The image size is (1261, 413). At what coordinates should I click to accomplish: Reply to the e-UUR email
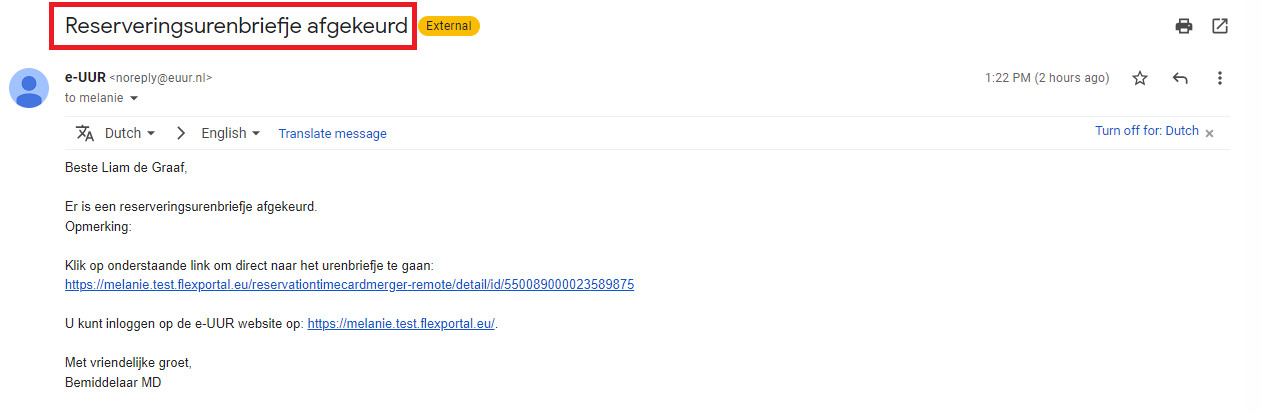point(1180,78)
